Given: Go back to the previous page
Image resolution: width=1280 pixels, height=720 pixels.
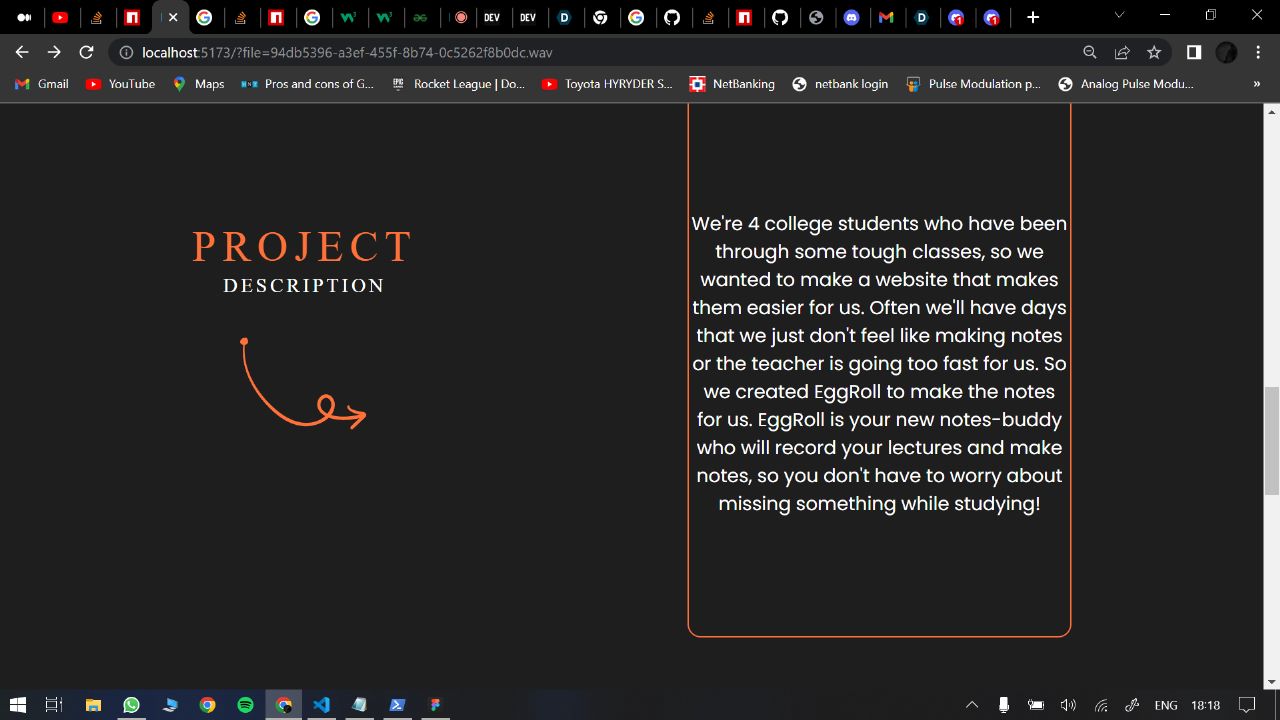Looking at the screenshot, I should 22,52.
